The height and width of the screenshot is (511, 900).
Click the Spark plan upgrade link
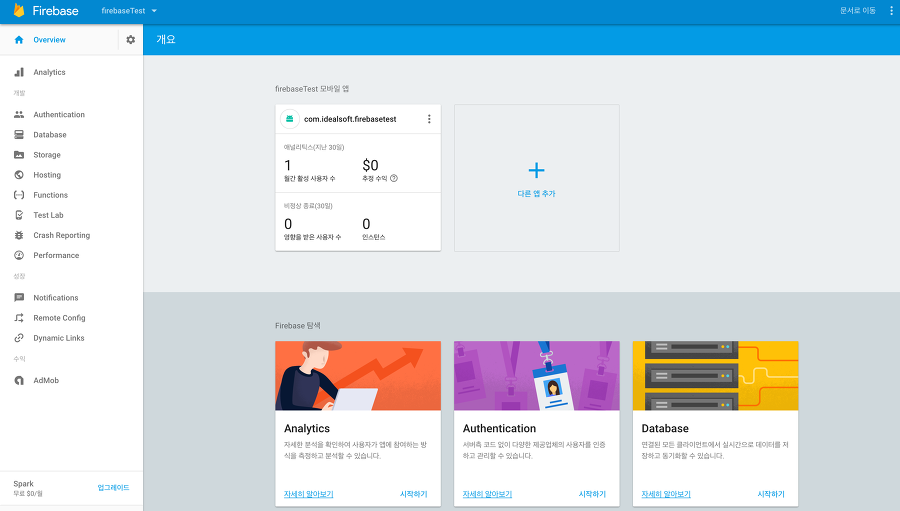(113, 487)
